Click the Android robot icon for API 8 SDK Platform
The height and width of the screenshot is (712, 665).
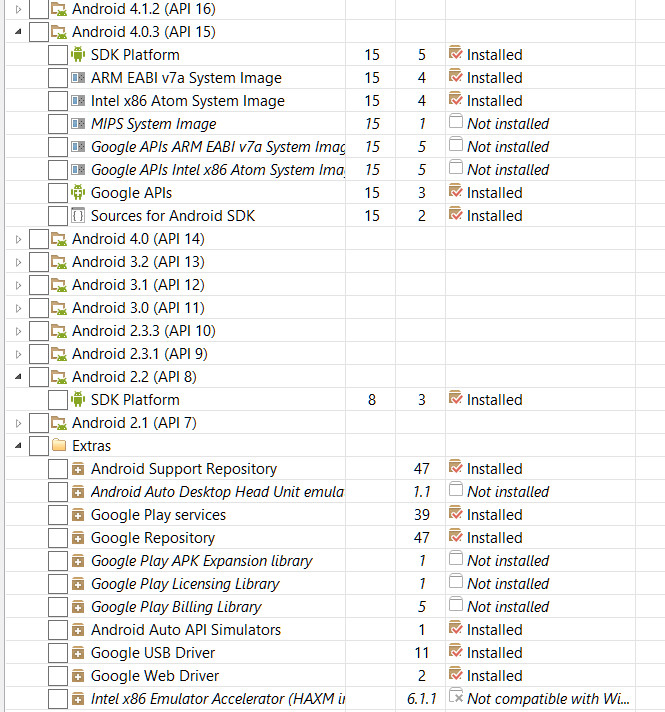pyautogui.click(x=78, y=400)
